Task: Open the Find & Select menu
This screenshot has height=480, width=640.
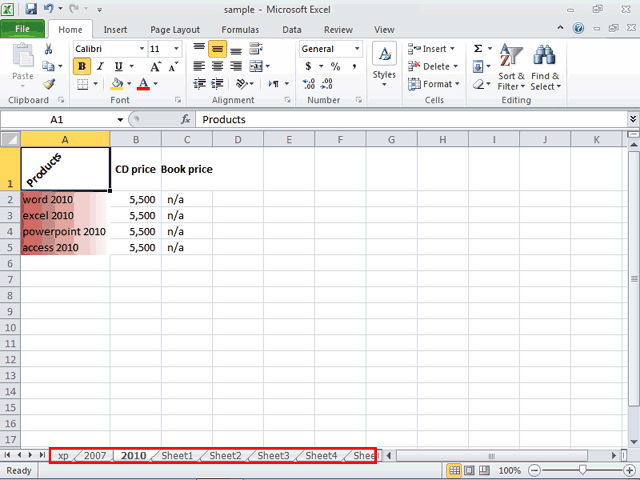Action: 546,67
